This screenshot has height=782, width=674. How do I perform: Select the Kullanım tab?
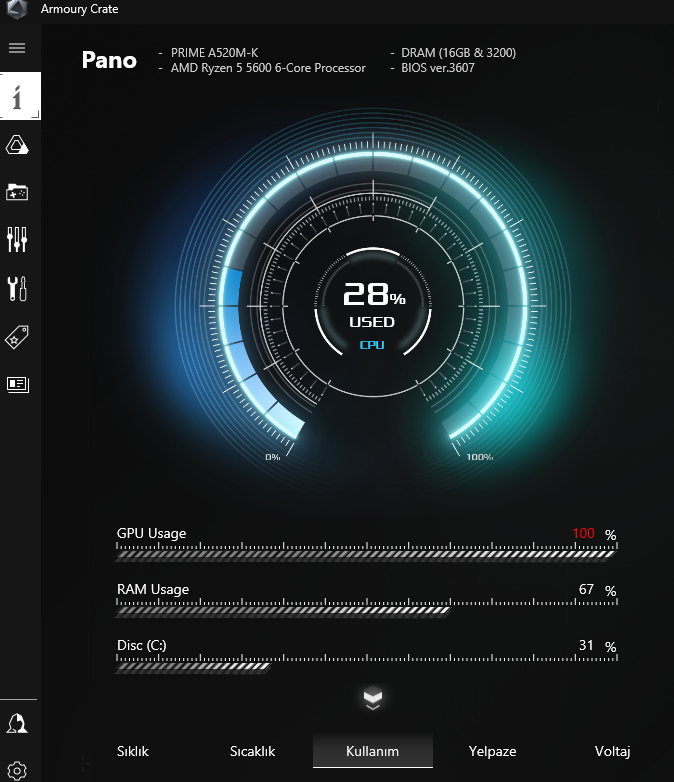pyautogui.click(x=373, y=751)
